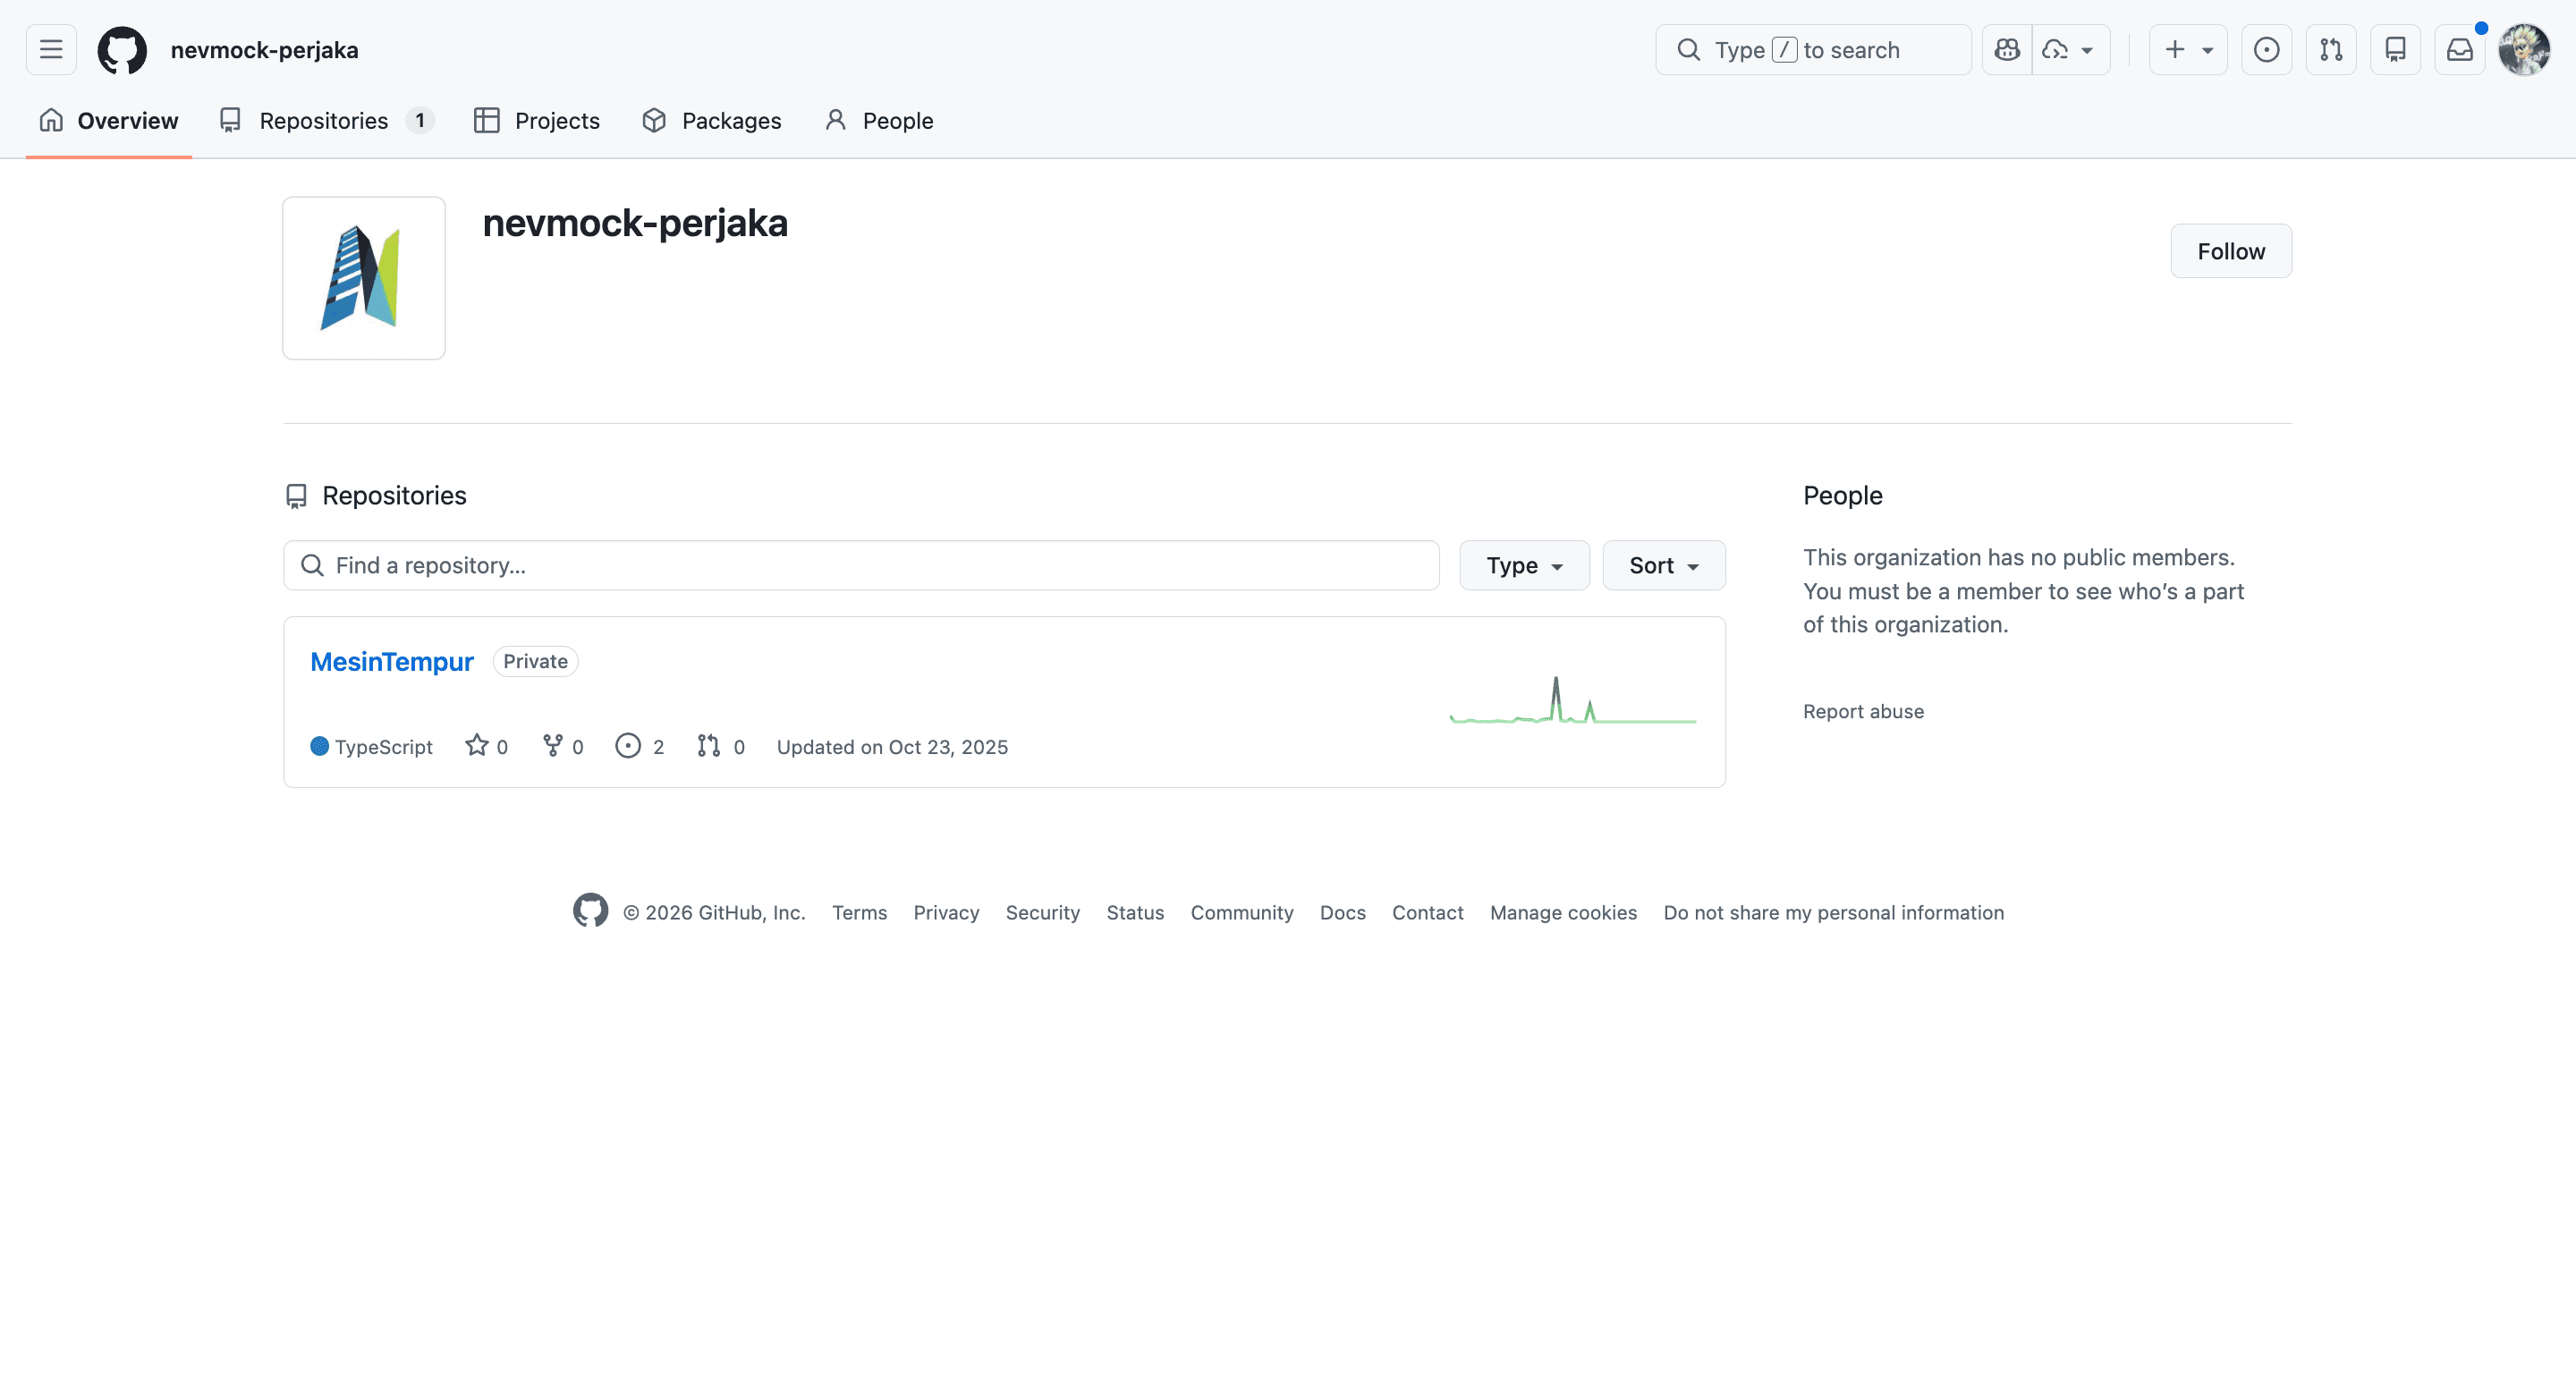Follow the nevmock-perjaka organization
The width and height of the screenshot is (2576, 1390).
[2230, 251]
